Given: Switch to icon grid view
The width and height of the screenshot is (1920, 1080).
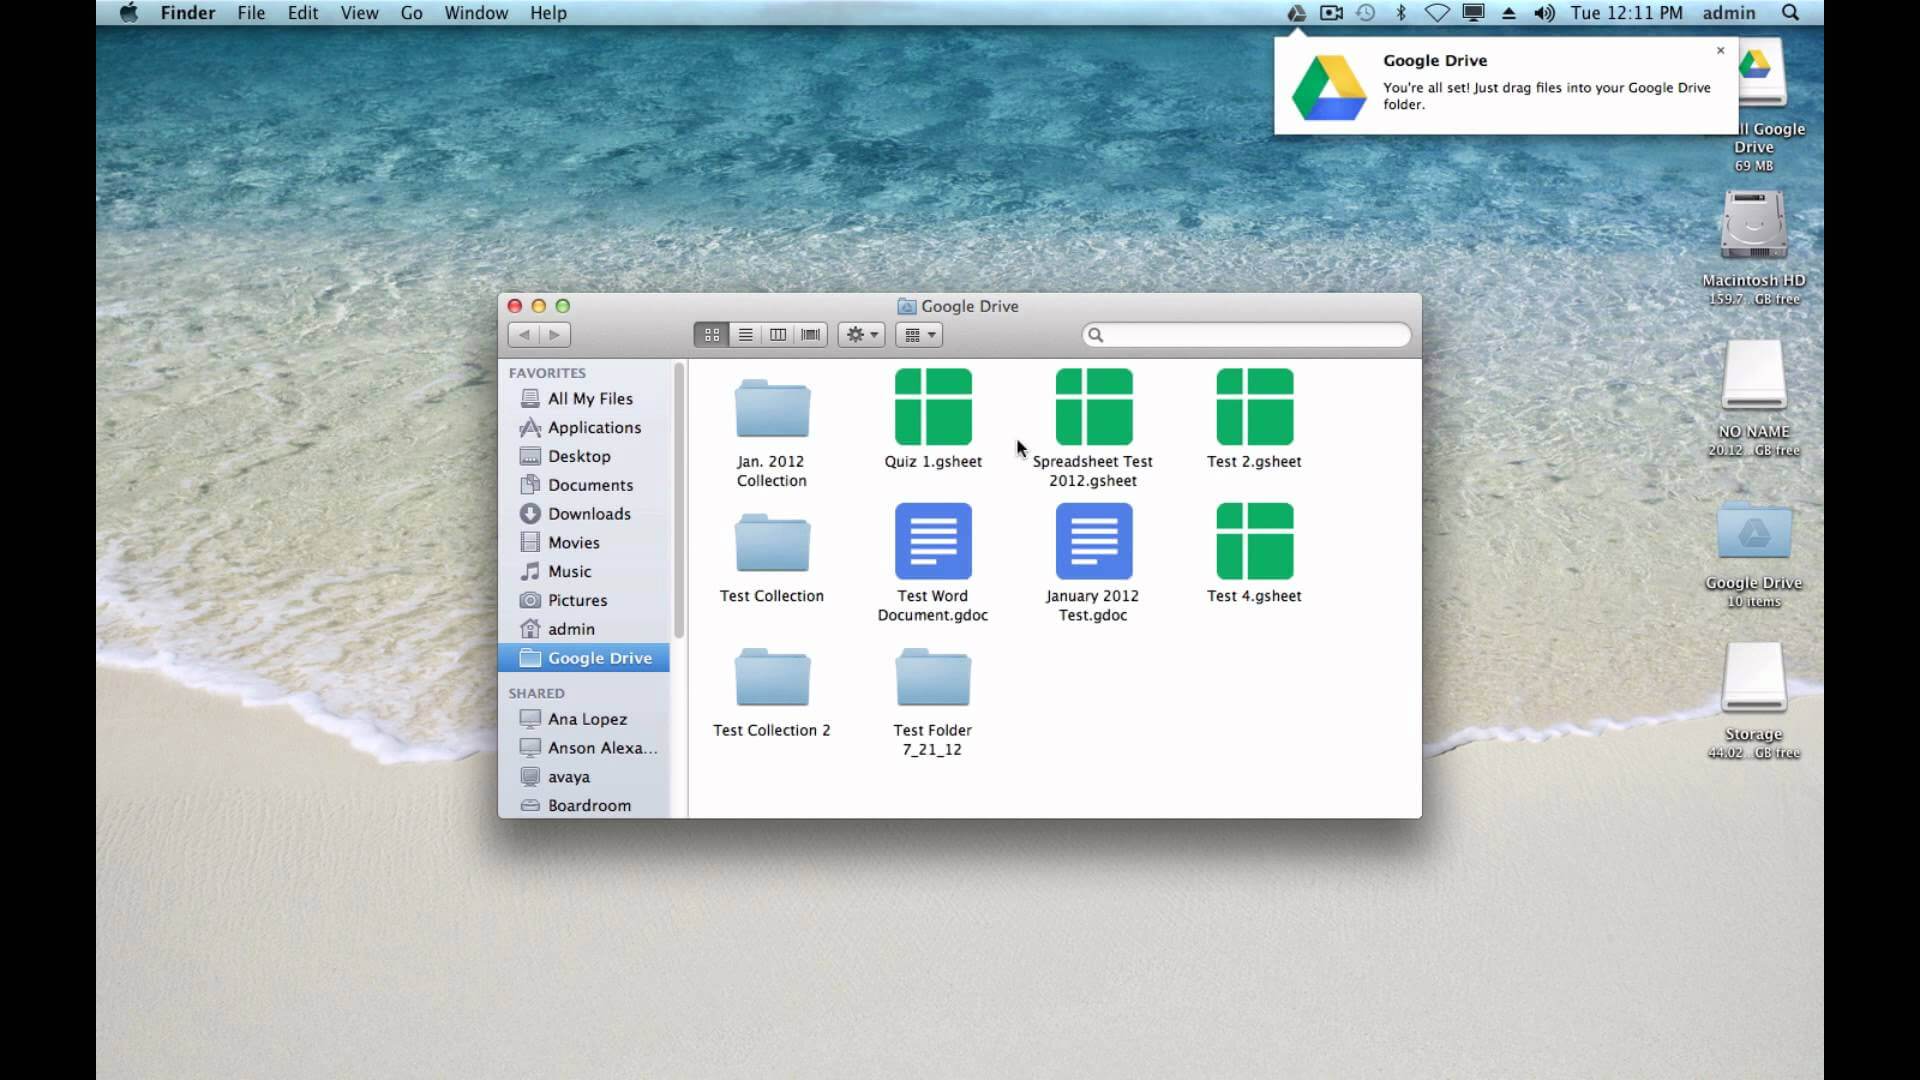Looking at the screenshot, I should tap(712, 334).
